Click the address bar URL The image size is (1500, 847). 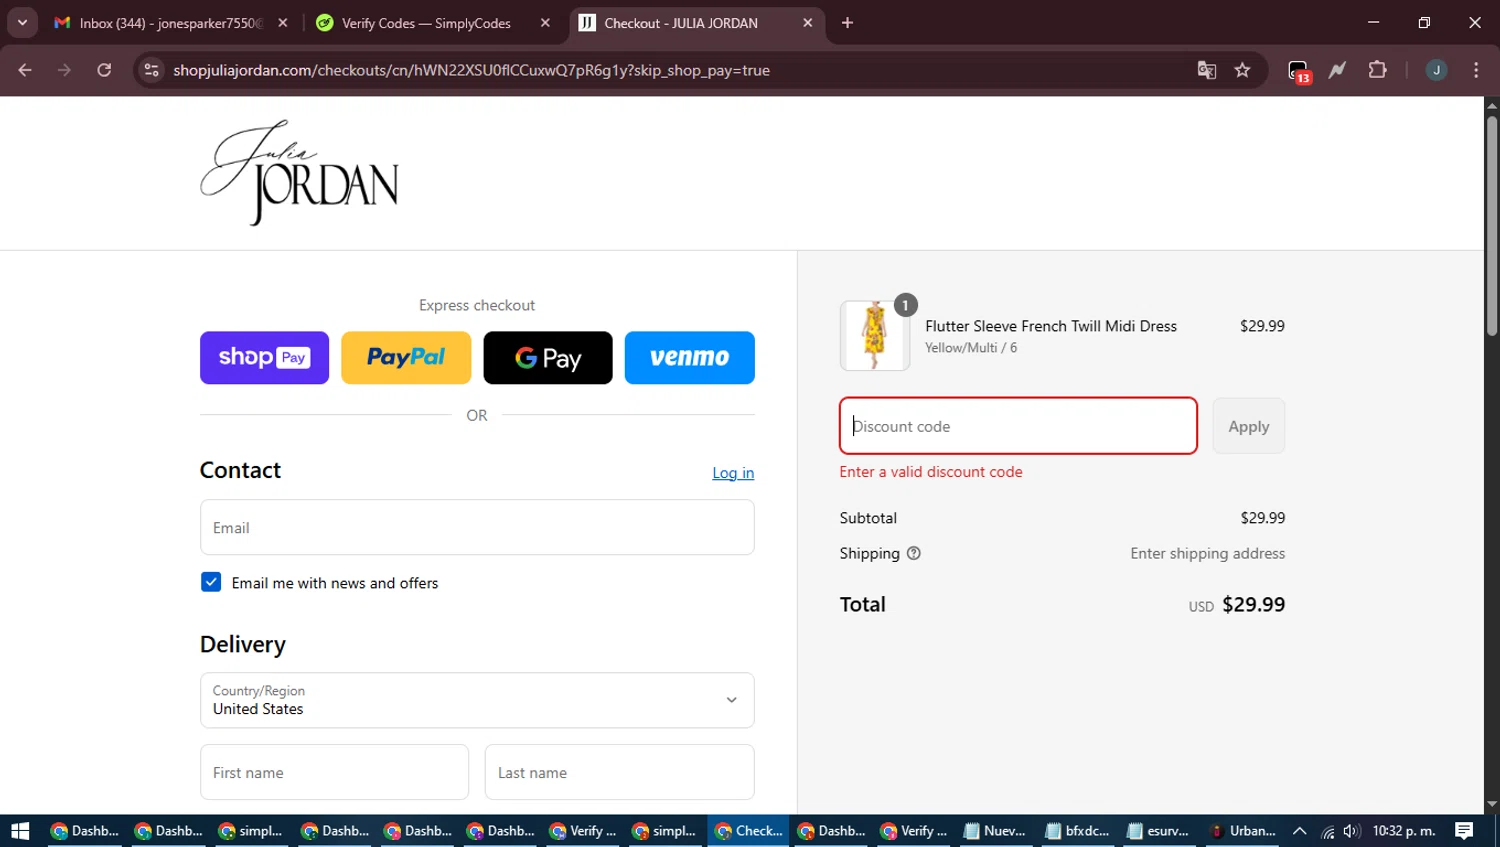coord(471,70)
